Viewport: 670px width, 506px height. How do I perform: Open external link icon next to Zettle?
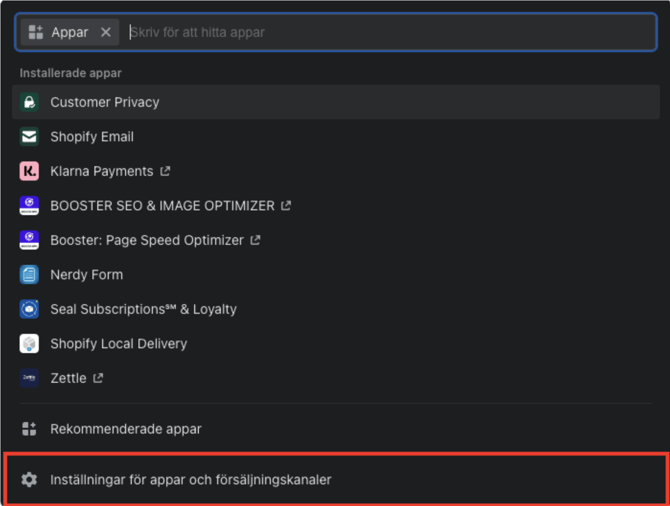click(98, 378)
